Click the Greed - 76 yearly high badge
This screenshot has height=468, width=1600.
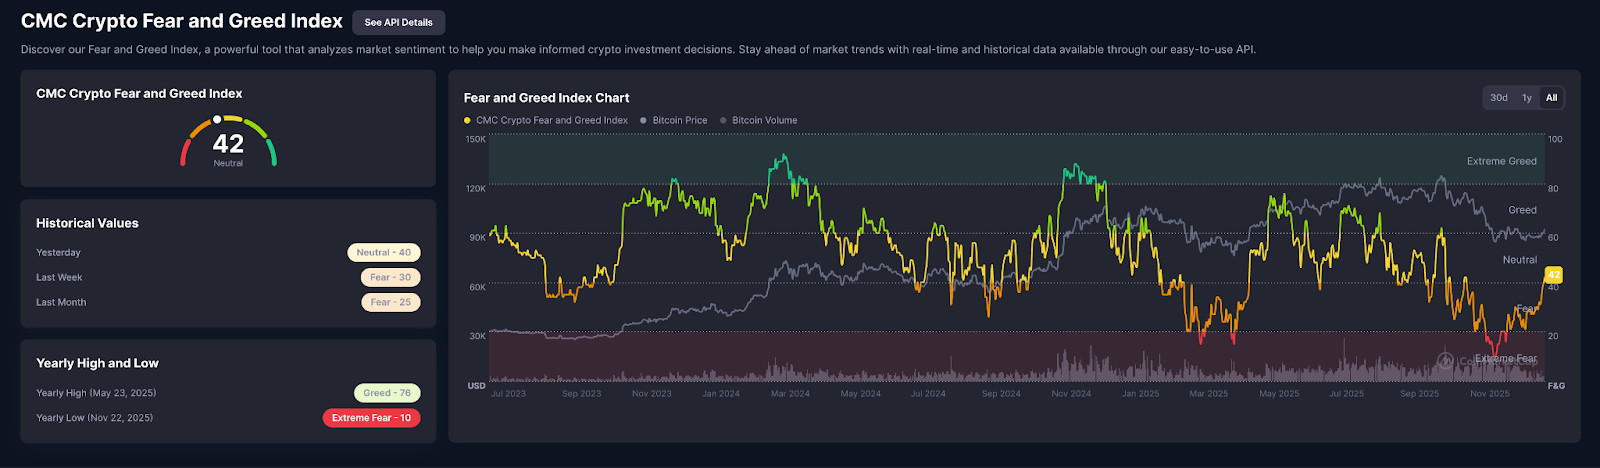(x=387, y=393)
